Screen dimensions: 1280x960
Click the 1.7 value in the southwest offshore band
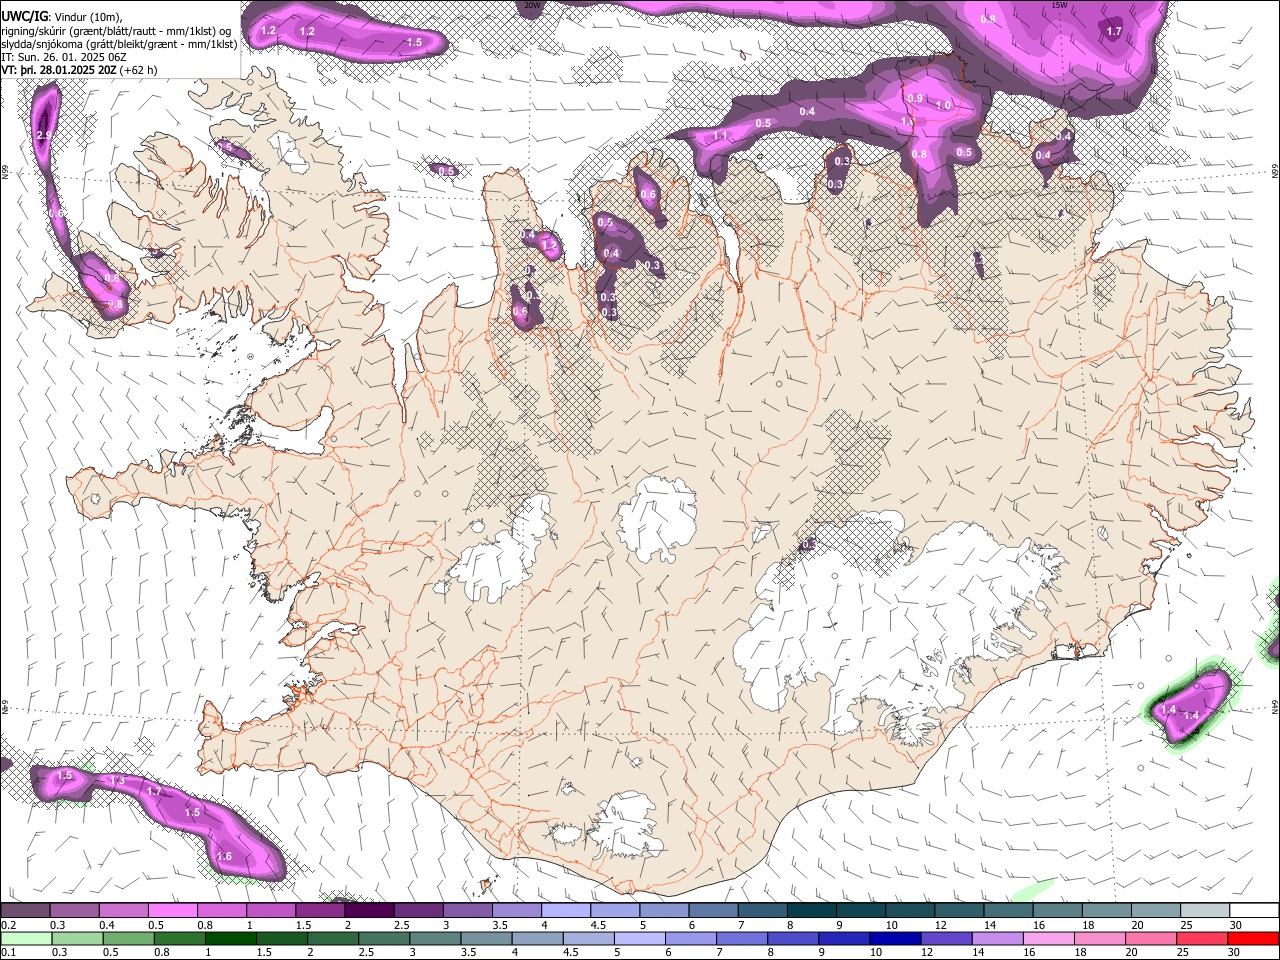pos(154,792)
